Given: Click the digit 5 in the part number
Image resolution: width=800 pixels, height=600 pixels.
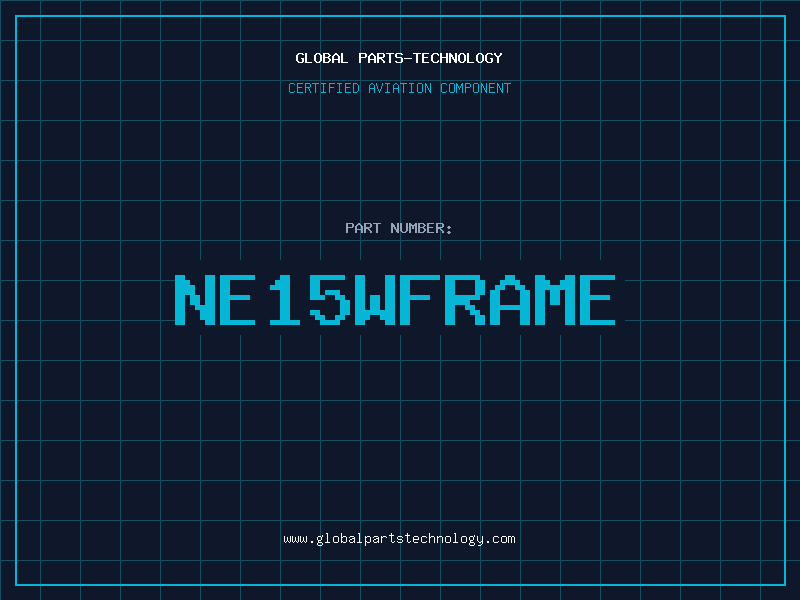Looking at the screenshot, I should point(330,299).
